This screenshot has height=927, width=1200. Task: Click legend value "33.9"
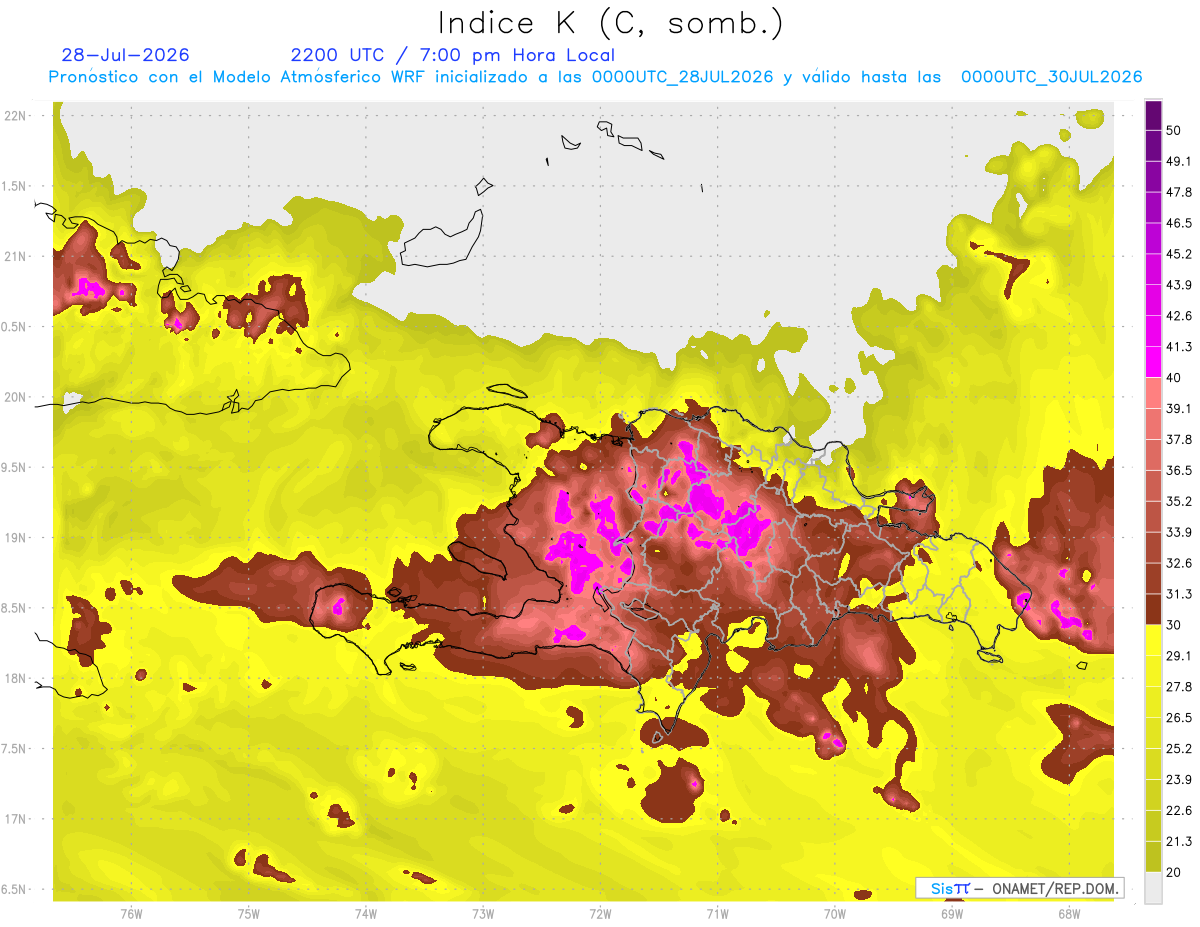[1178, 532]
